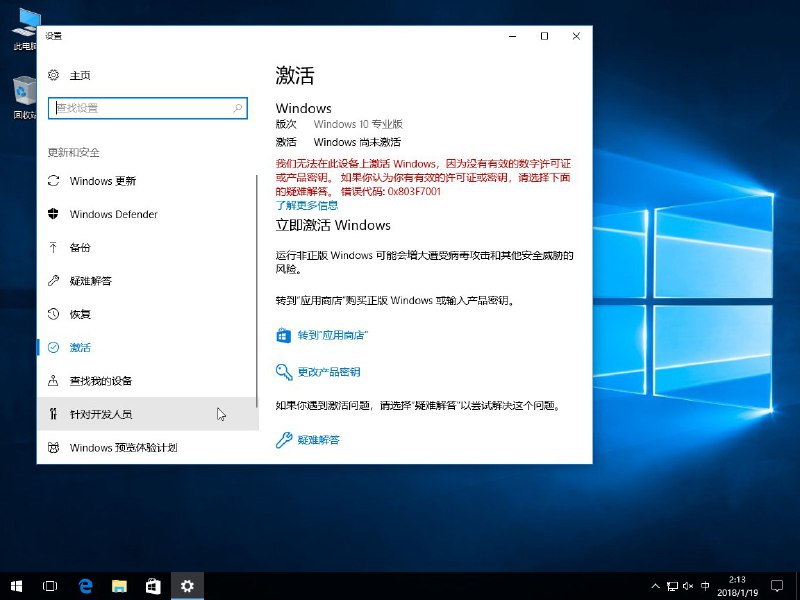800x600 pixels.
Task: Click the 中 input method indicator
Action: click(x=705, y=586)
